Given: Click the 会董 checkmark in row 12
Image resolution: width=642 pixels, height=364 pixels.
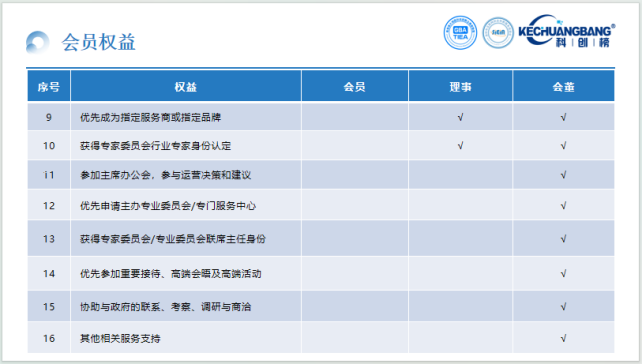Looking at the screenshot, I should click(563, 206).
